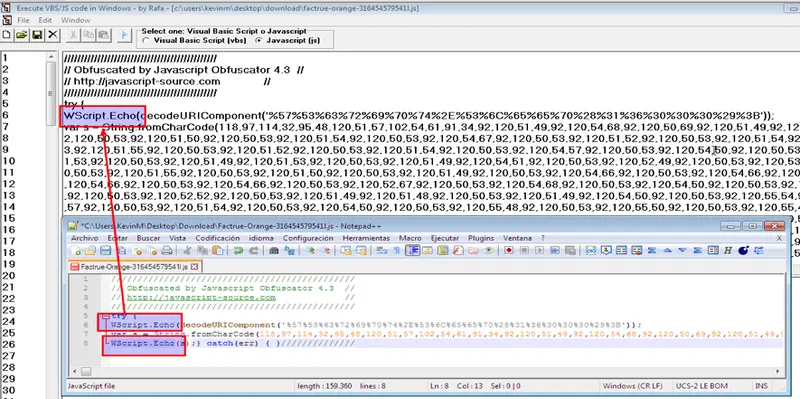The height and width of the screenshot is (399, 800).
Task: Click Paste clipboard icon in Notepad++ toolbar
Action: point(218,251)
